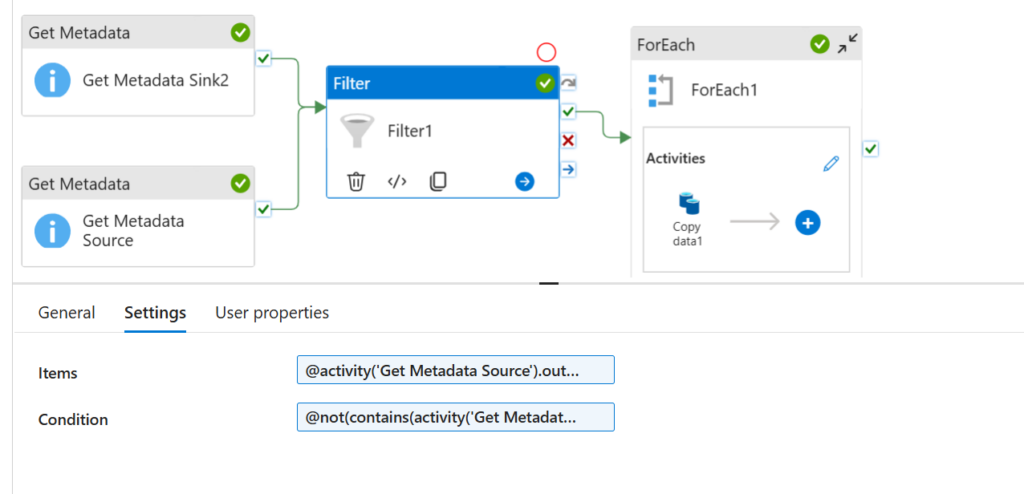
Task: Click the funnel icon of Filter1
Action: coord(357,130)
